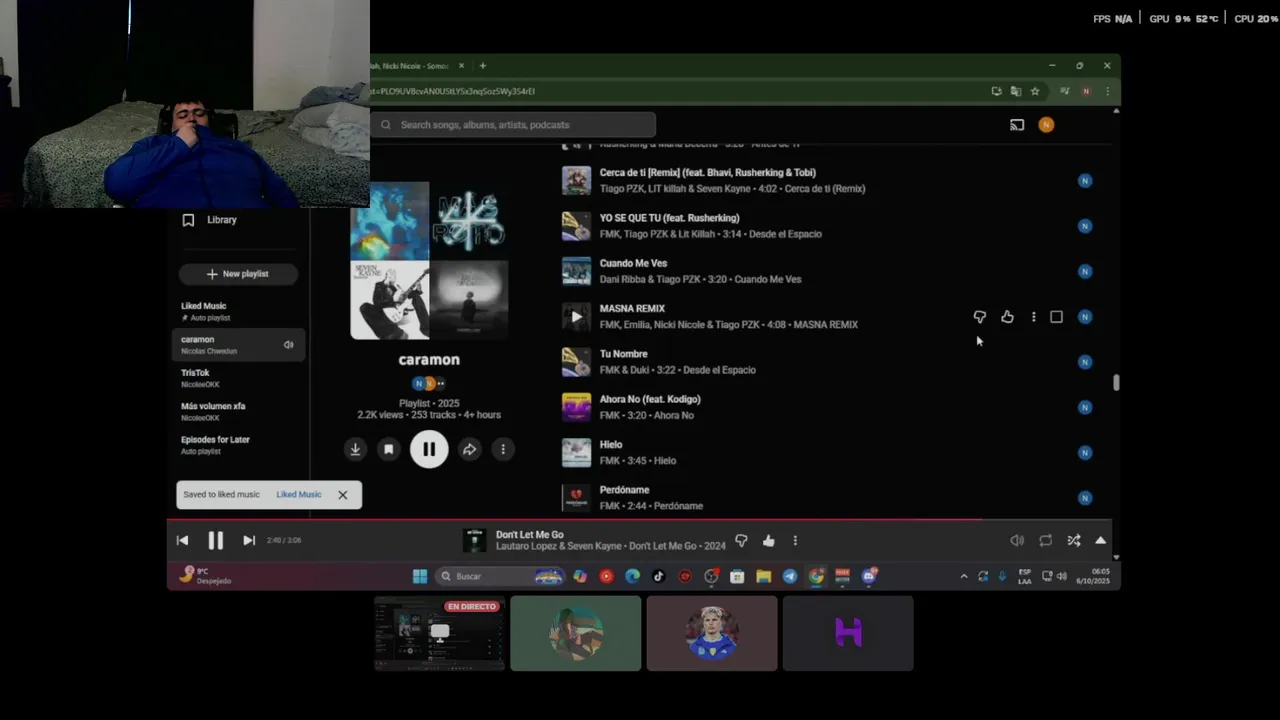
Task: Open the EN DIRECTO live stream thumbnail
Action: pyautogui.click(x=439, y=634)
